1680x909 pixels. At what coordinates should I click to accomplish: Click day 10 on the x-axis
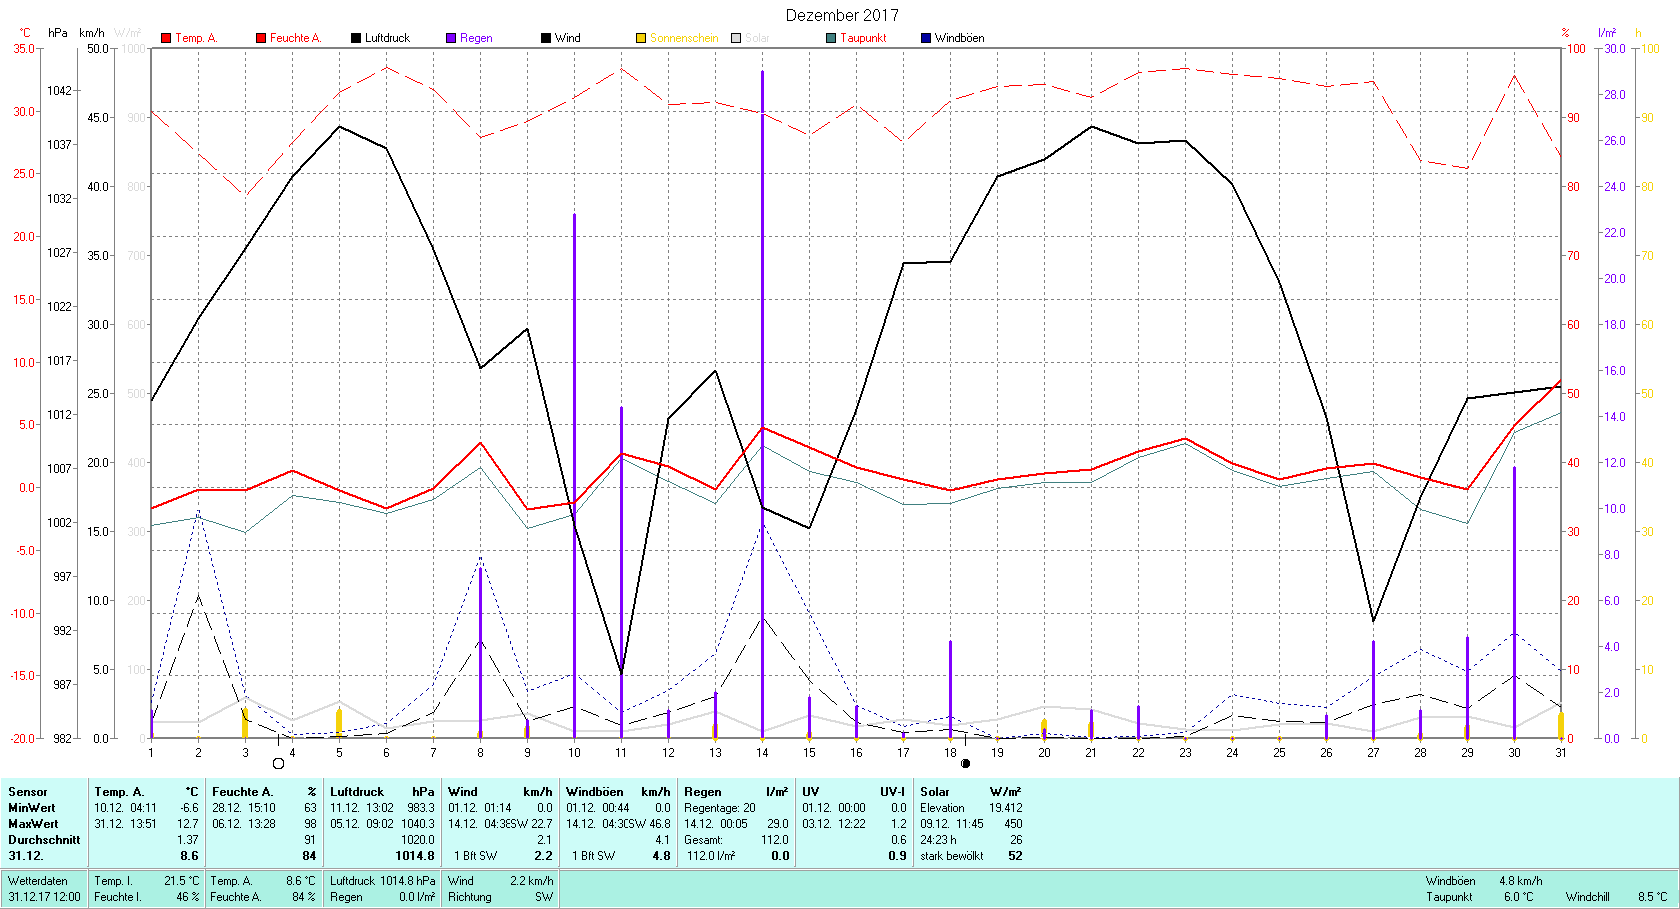pyautogui.click(x=574, y=753)
